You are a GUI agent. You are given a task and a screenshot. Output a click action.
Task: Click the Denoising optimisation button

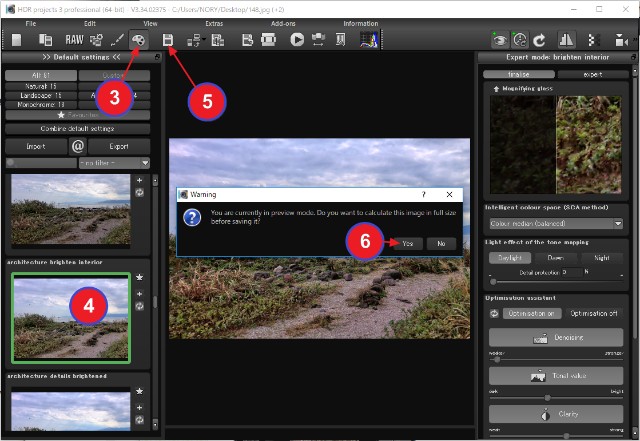pos(555,339)
